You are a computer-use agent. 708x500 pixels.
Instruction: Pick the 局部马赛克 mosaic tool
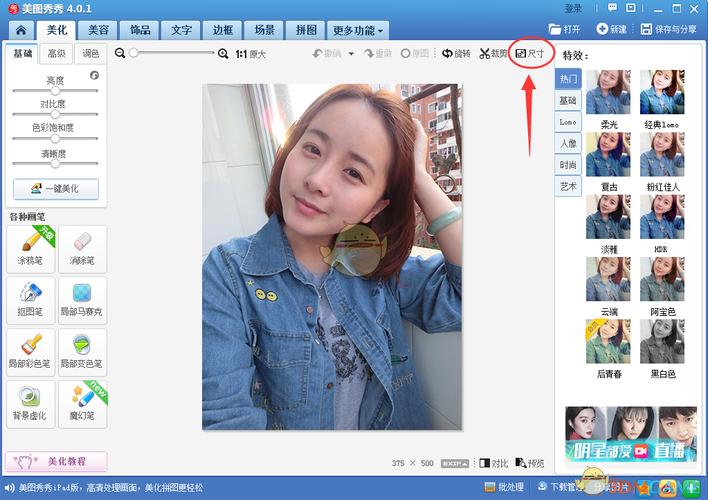click(82, 299)
